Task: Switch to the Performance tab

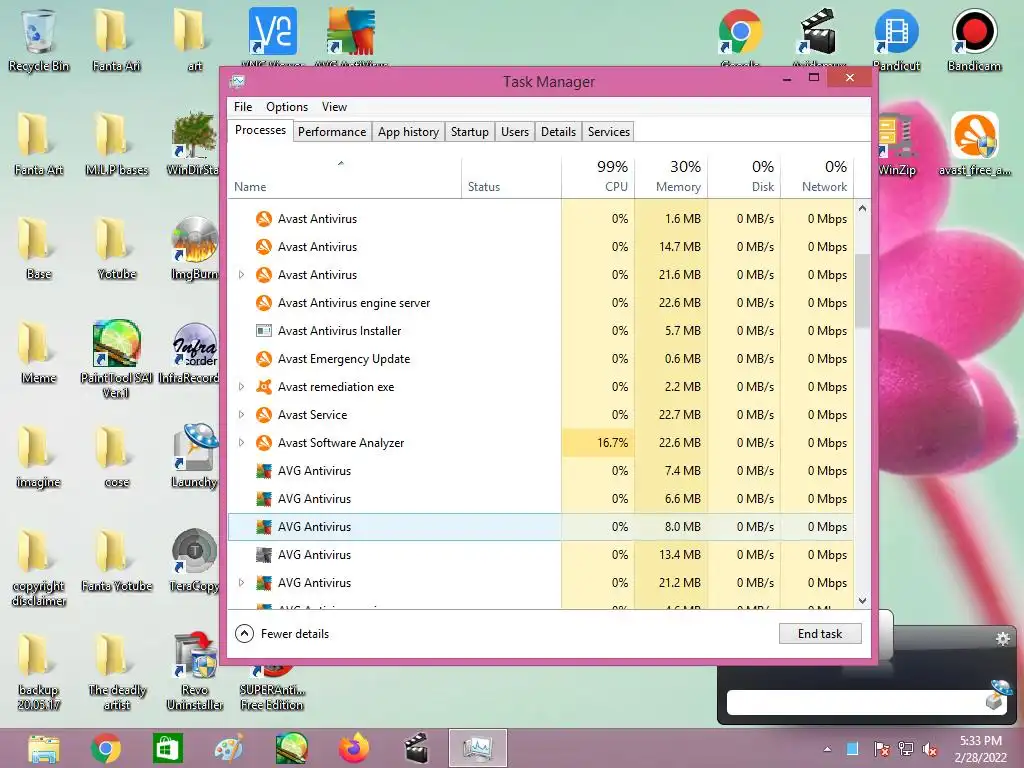Action: click(332, 132)
